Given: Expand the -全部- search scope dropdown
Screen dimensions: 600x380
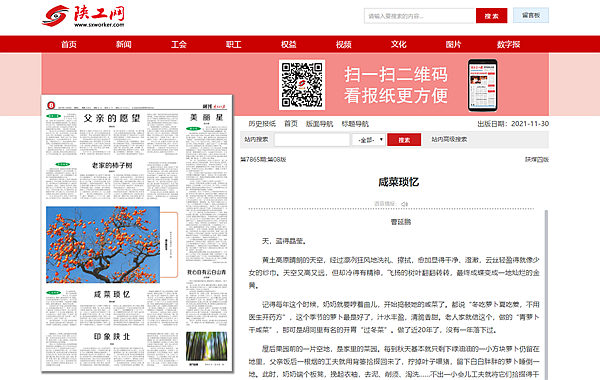Looking at the screenshot, I should [369, 140].
